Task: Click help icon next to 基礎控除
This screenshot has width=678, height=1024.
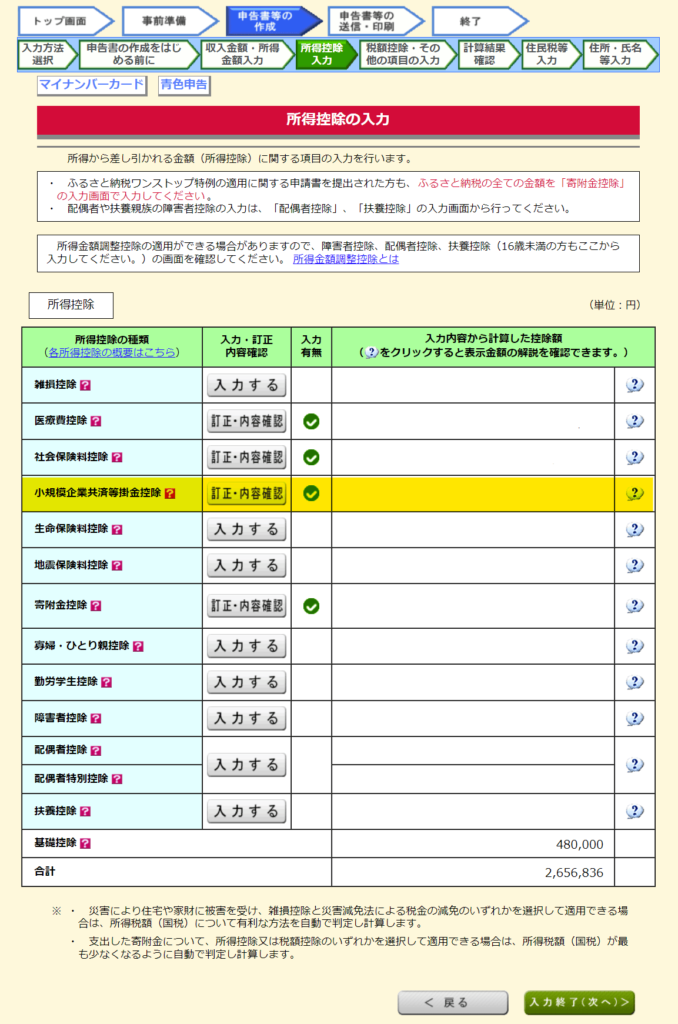Action: (85, 844)
